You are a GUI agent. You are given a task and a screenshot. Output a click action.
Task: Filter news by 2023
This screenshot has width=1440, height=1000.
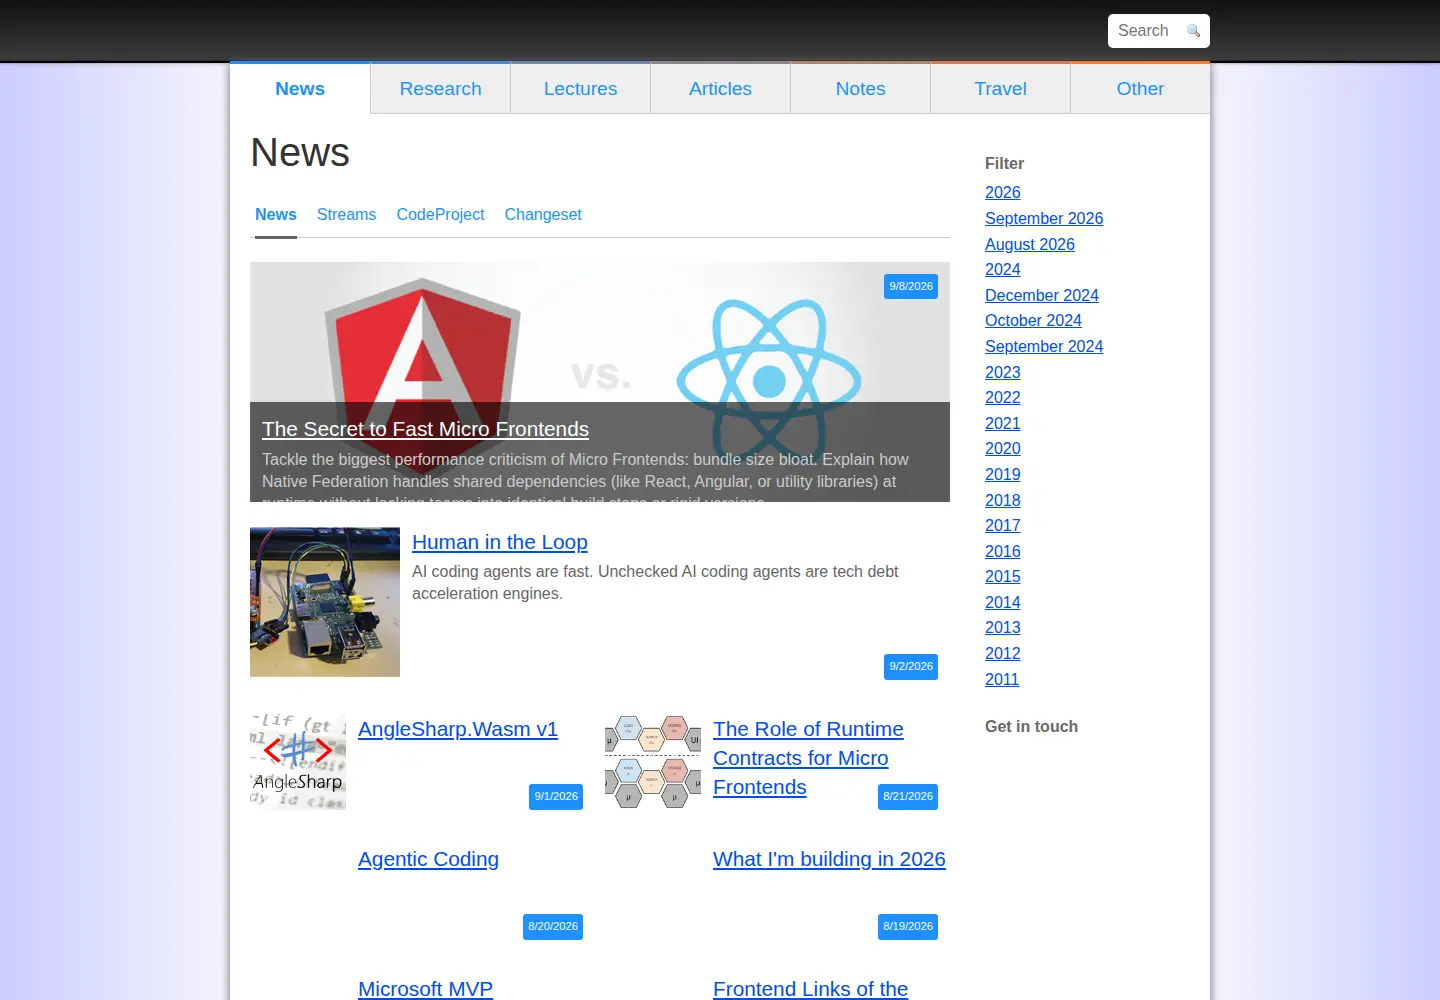[x=1003, y=373]
